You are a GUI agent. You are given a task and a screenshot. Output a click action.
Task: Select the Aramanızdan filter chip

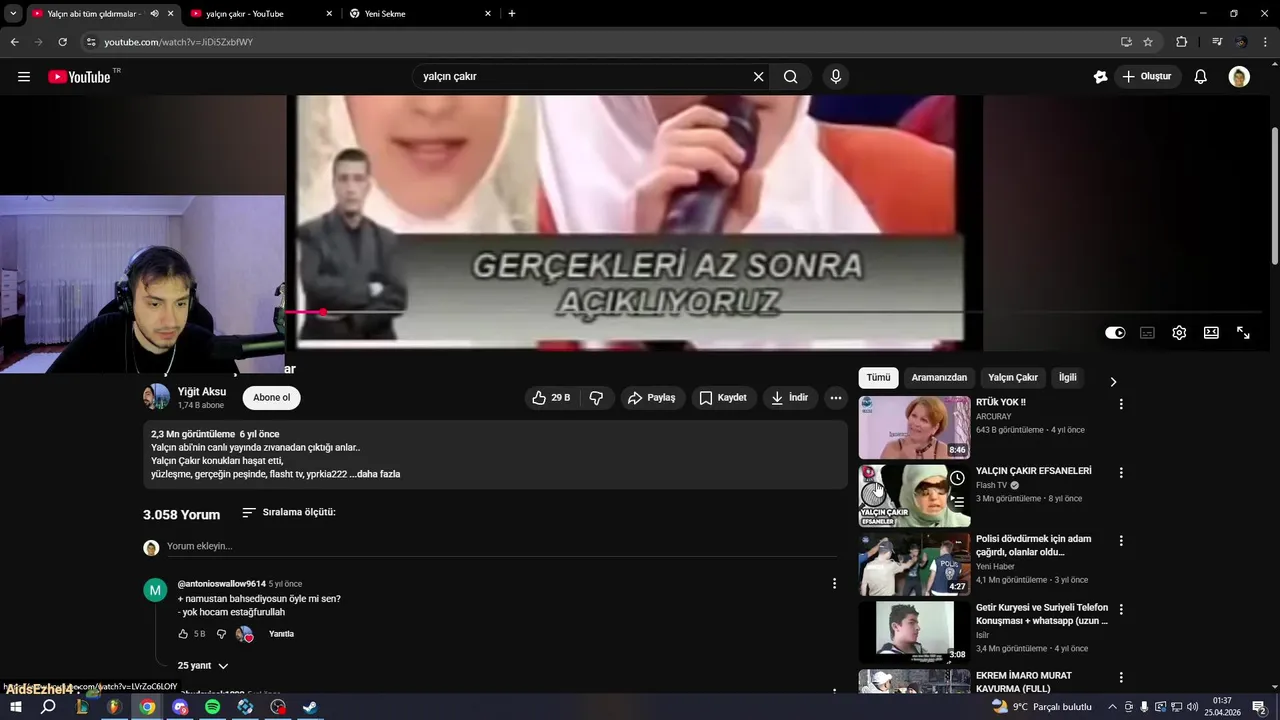pyautogui.click(x=939, y=378)
